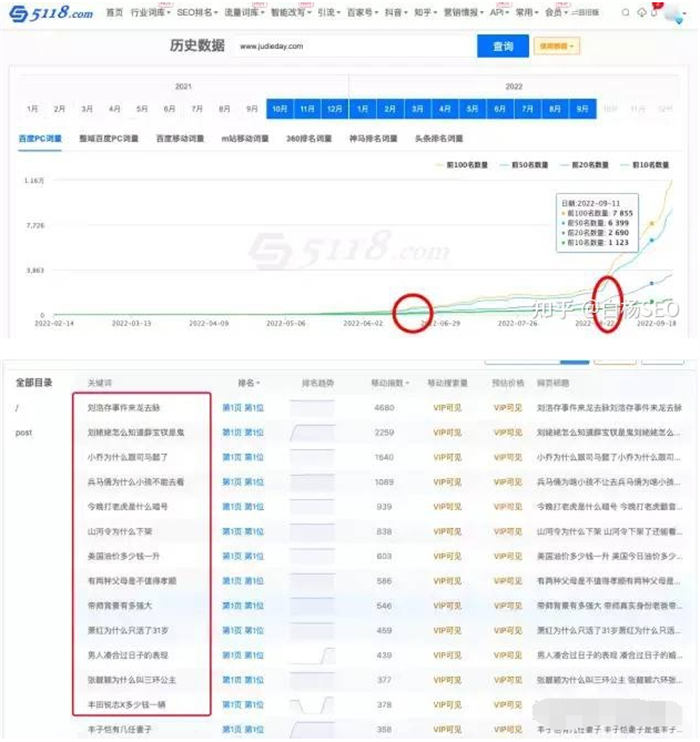Expand the 引流 navigation dropdown

point(329,12)
